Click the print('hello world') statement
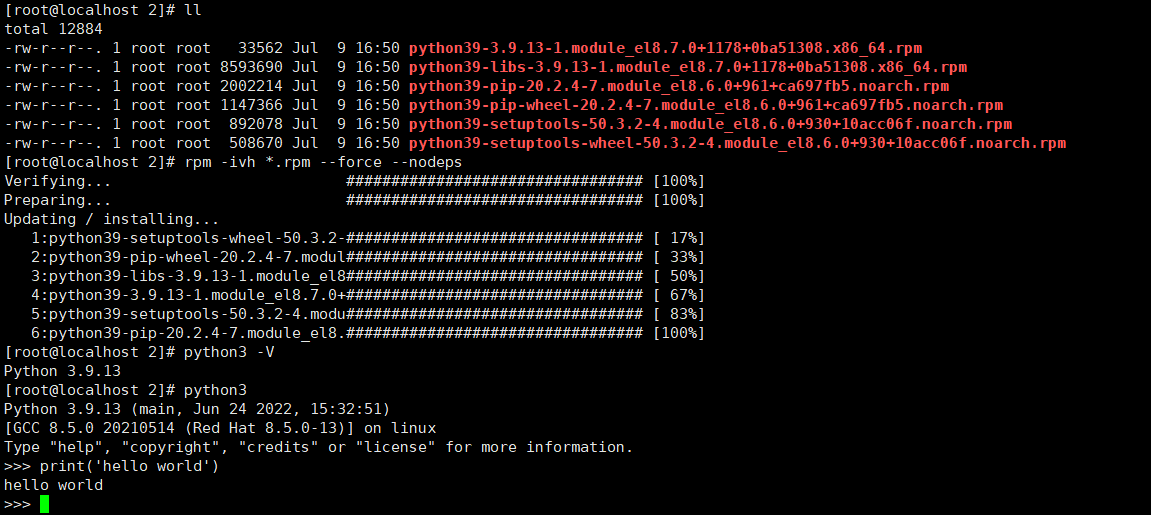This screenshot has width=1151, height=515. tap(129, 467)
